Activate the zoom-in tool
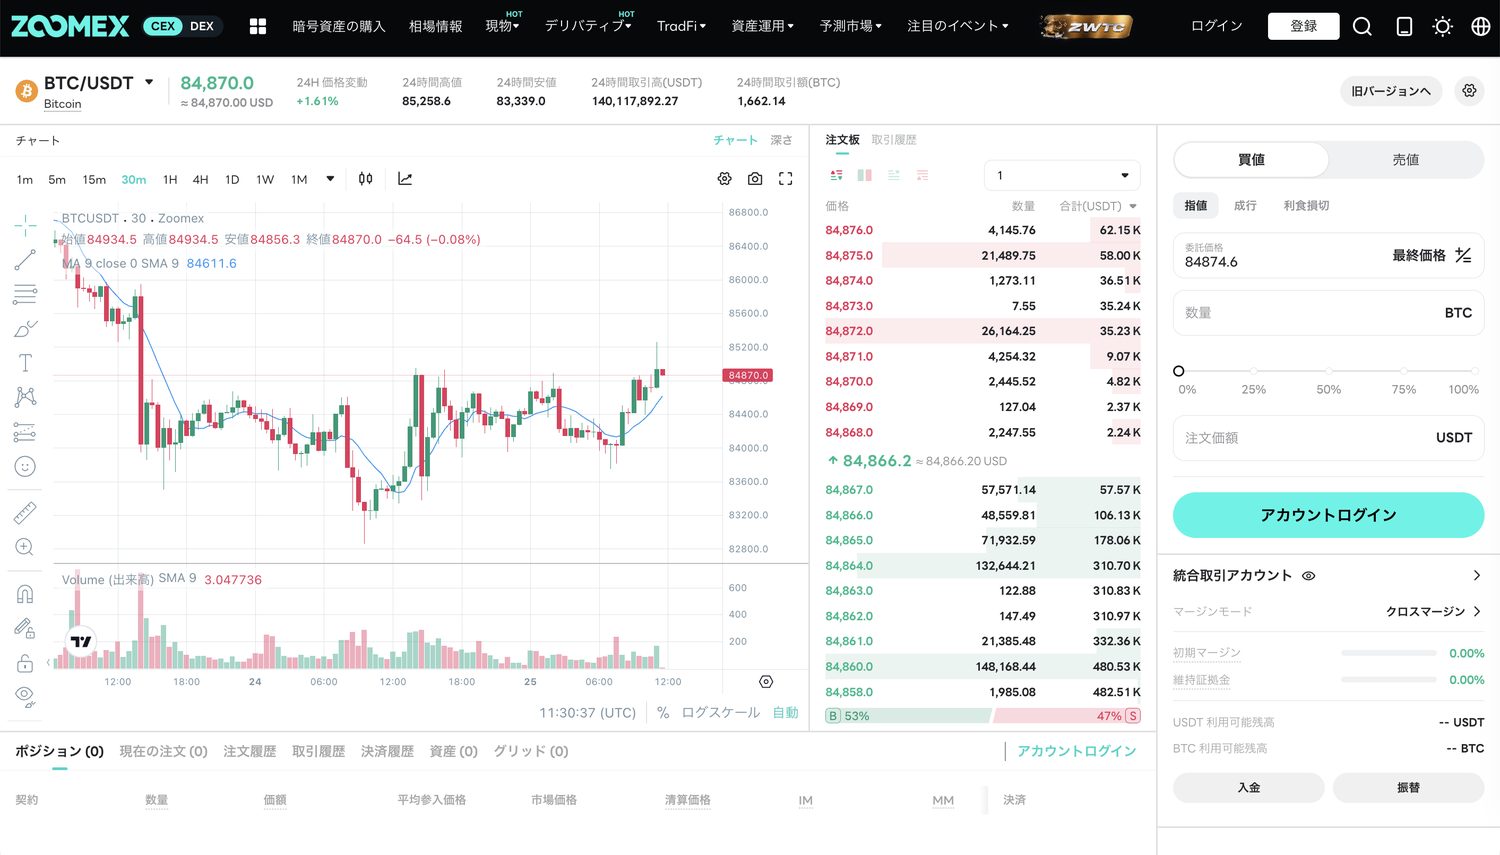Viewport: 1500px width, 855px height. tap(25, 547)
